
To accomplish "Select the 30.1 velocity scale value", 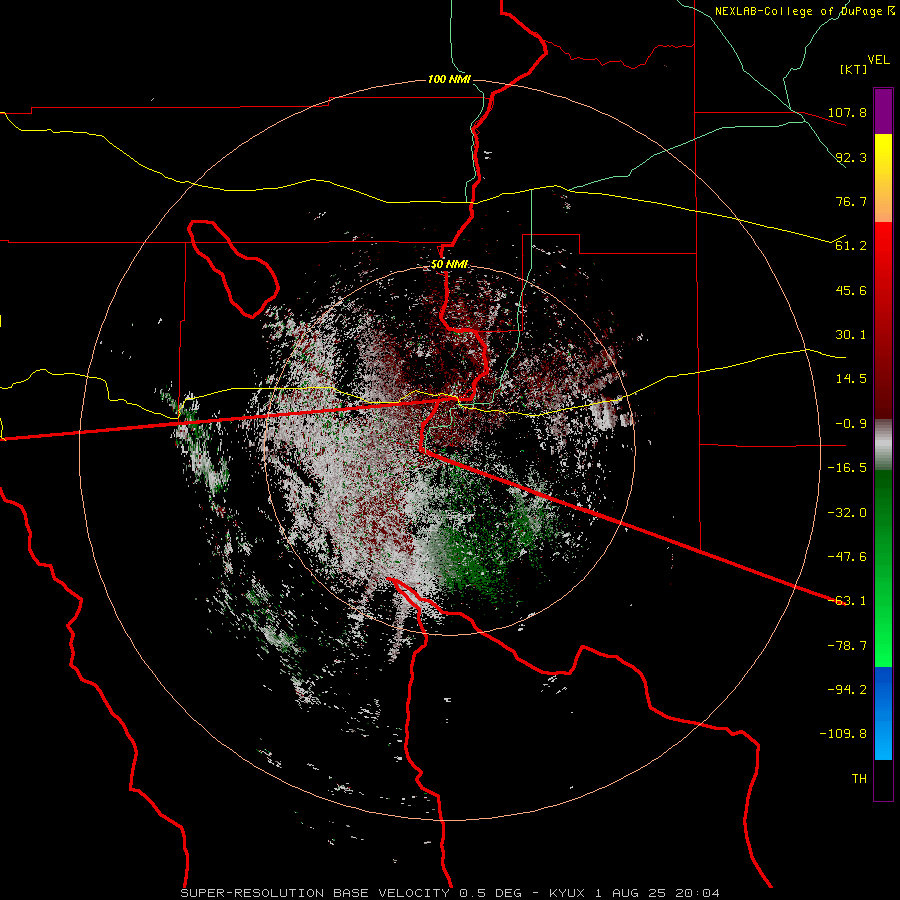I will (851, 335).
